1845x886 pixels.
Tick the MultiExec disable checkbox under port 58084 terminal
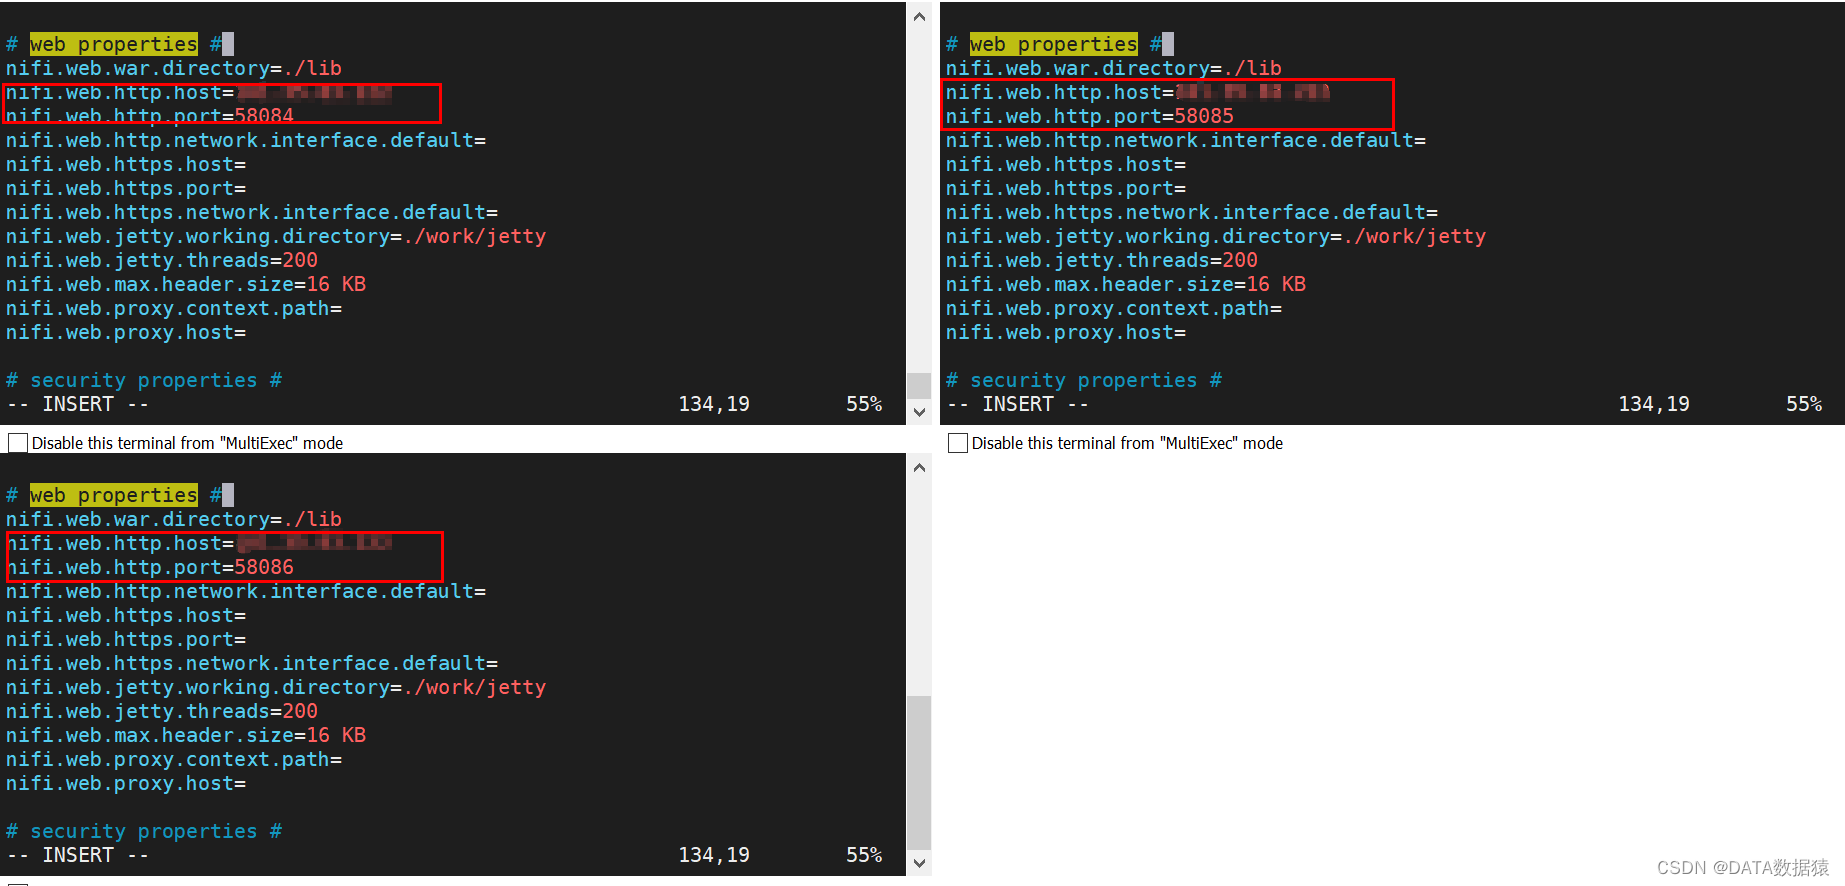tap(18, 443)
